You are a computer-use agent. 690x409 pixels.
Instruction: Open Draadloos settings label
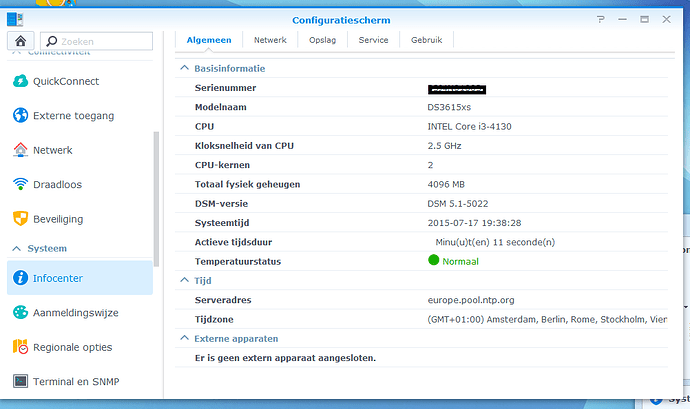click(58, 184)
